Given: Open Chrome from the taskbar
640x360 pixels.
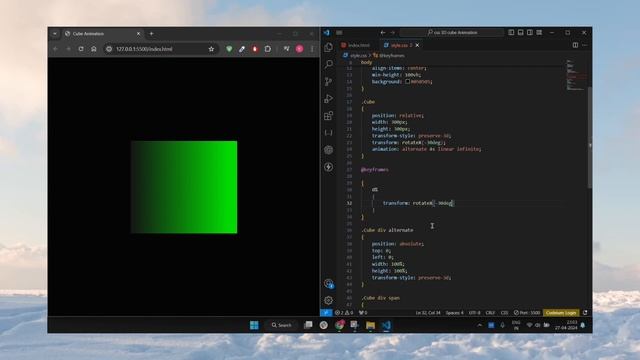Looking at the screenshot, I should (339, 325).
